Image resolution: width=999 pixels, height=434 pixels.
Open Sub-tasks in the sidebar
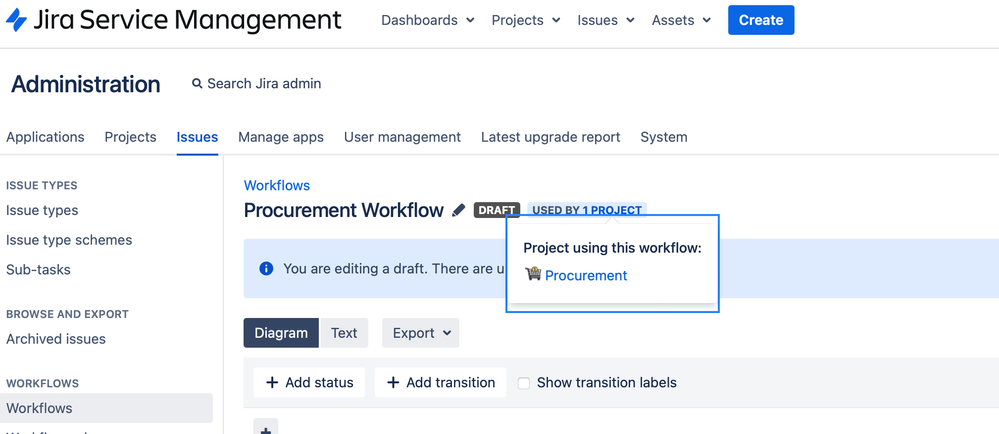click(38, 270)
